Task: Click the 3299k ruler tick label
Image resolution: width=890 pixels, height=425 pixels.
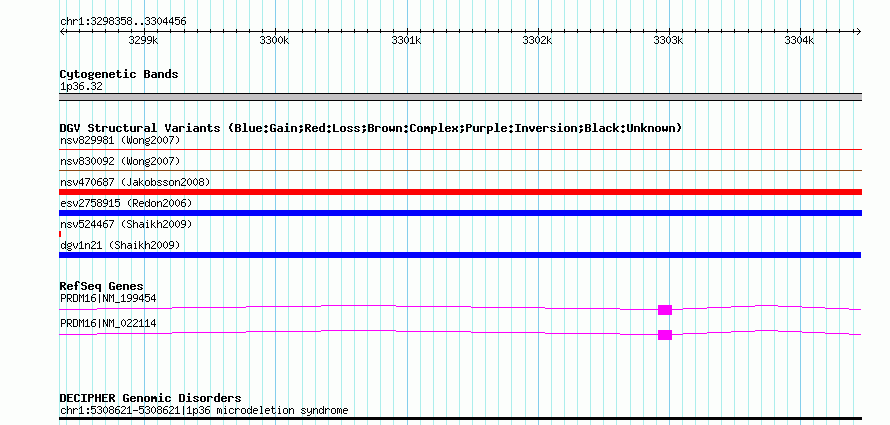Action: pos(143,40)
